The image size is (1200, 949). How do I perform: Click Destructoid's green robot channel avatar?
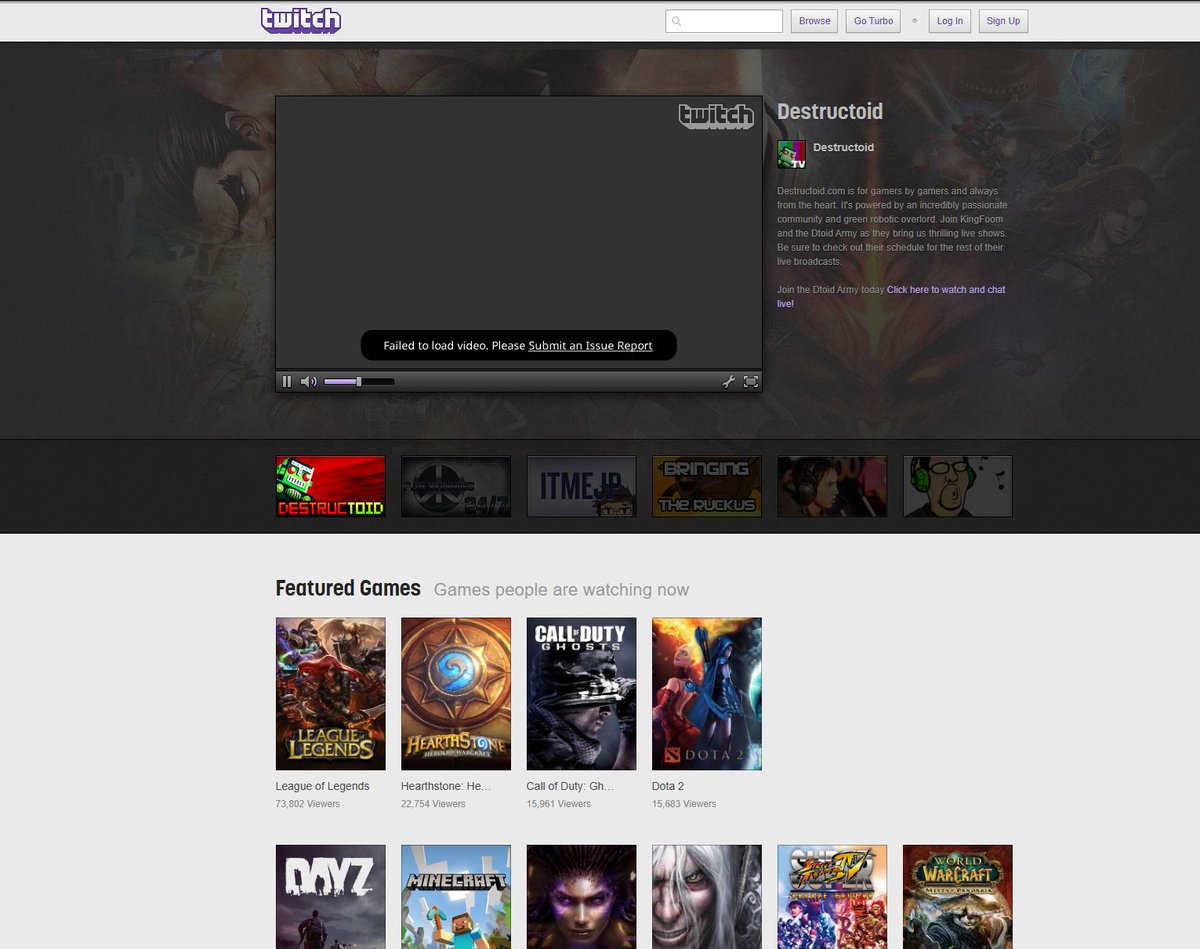[x=789, y=154]
